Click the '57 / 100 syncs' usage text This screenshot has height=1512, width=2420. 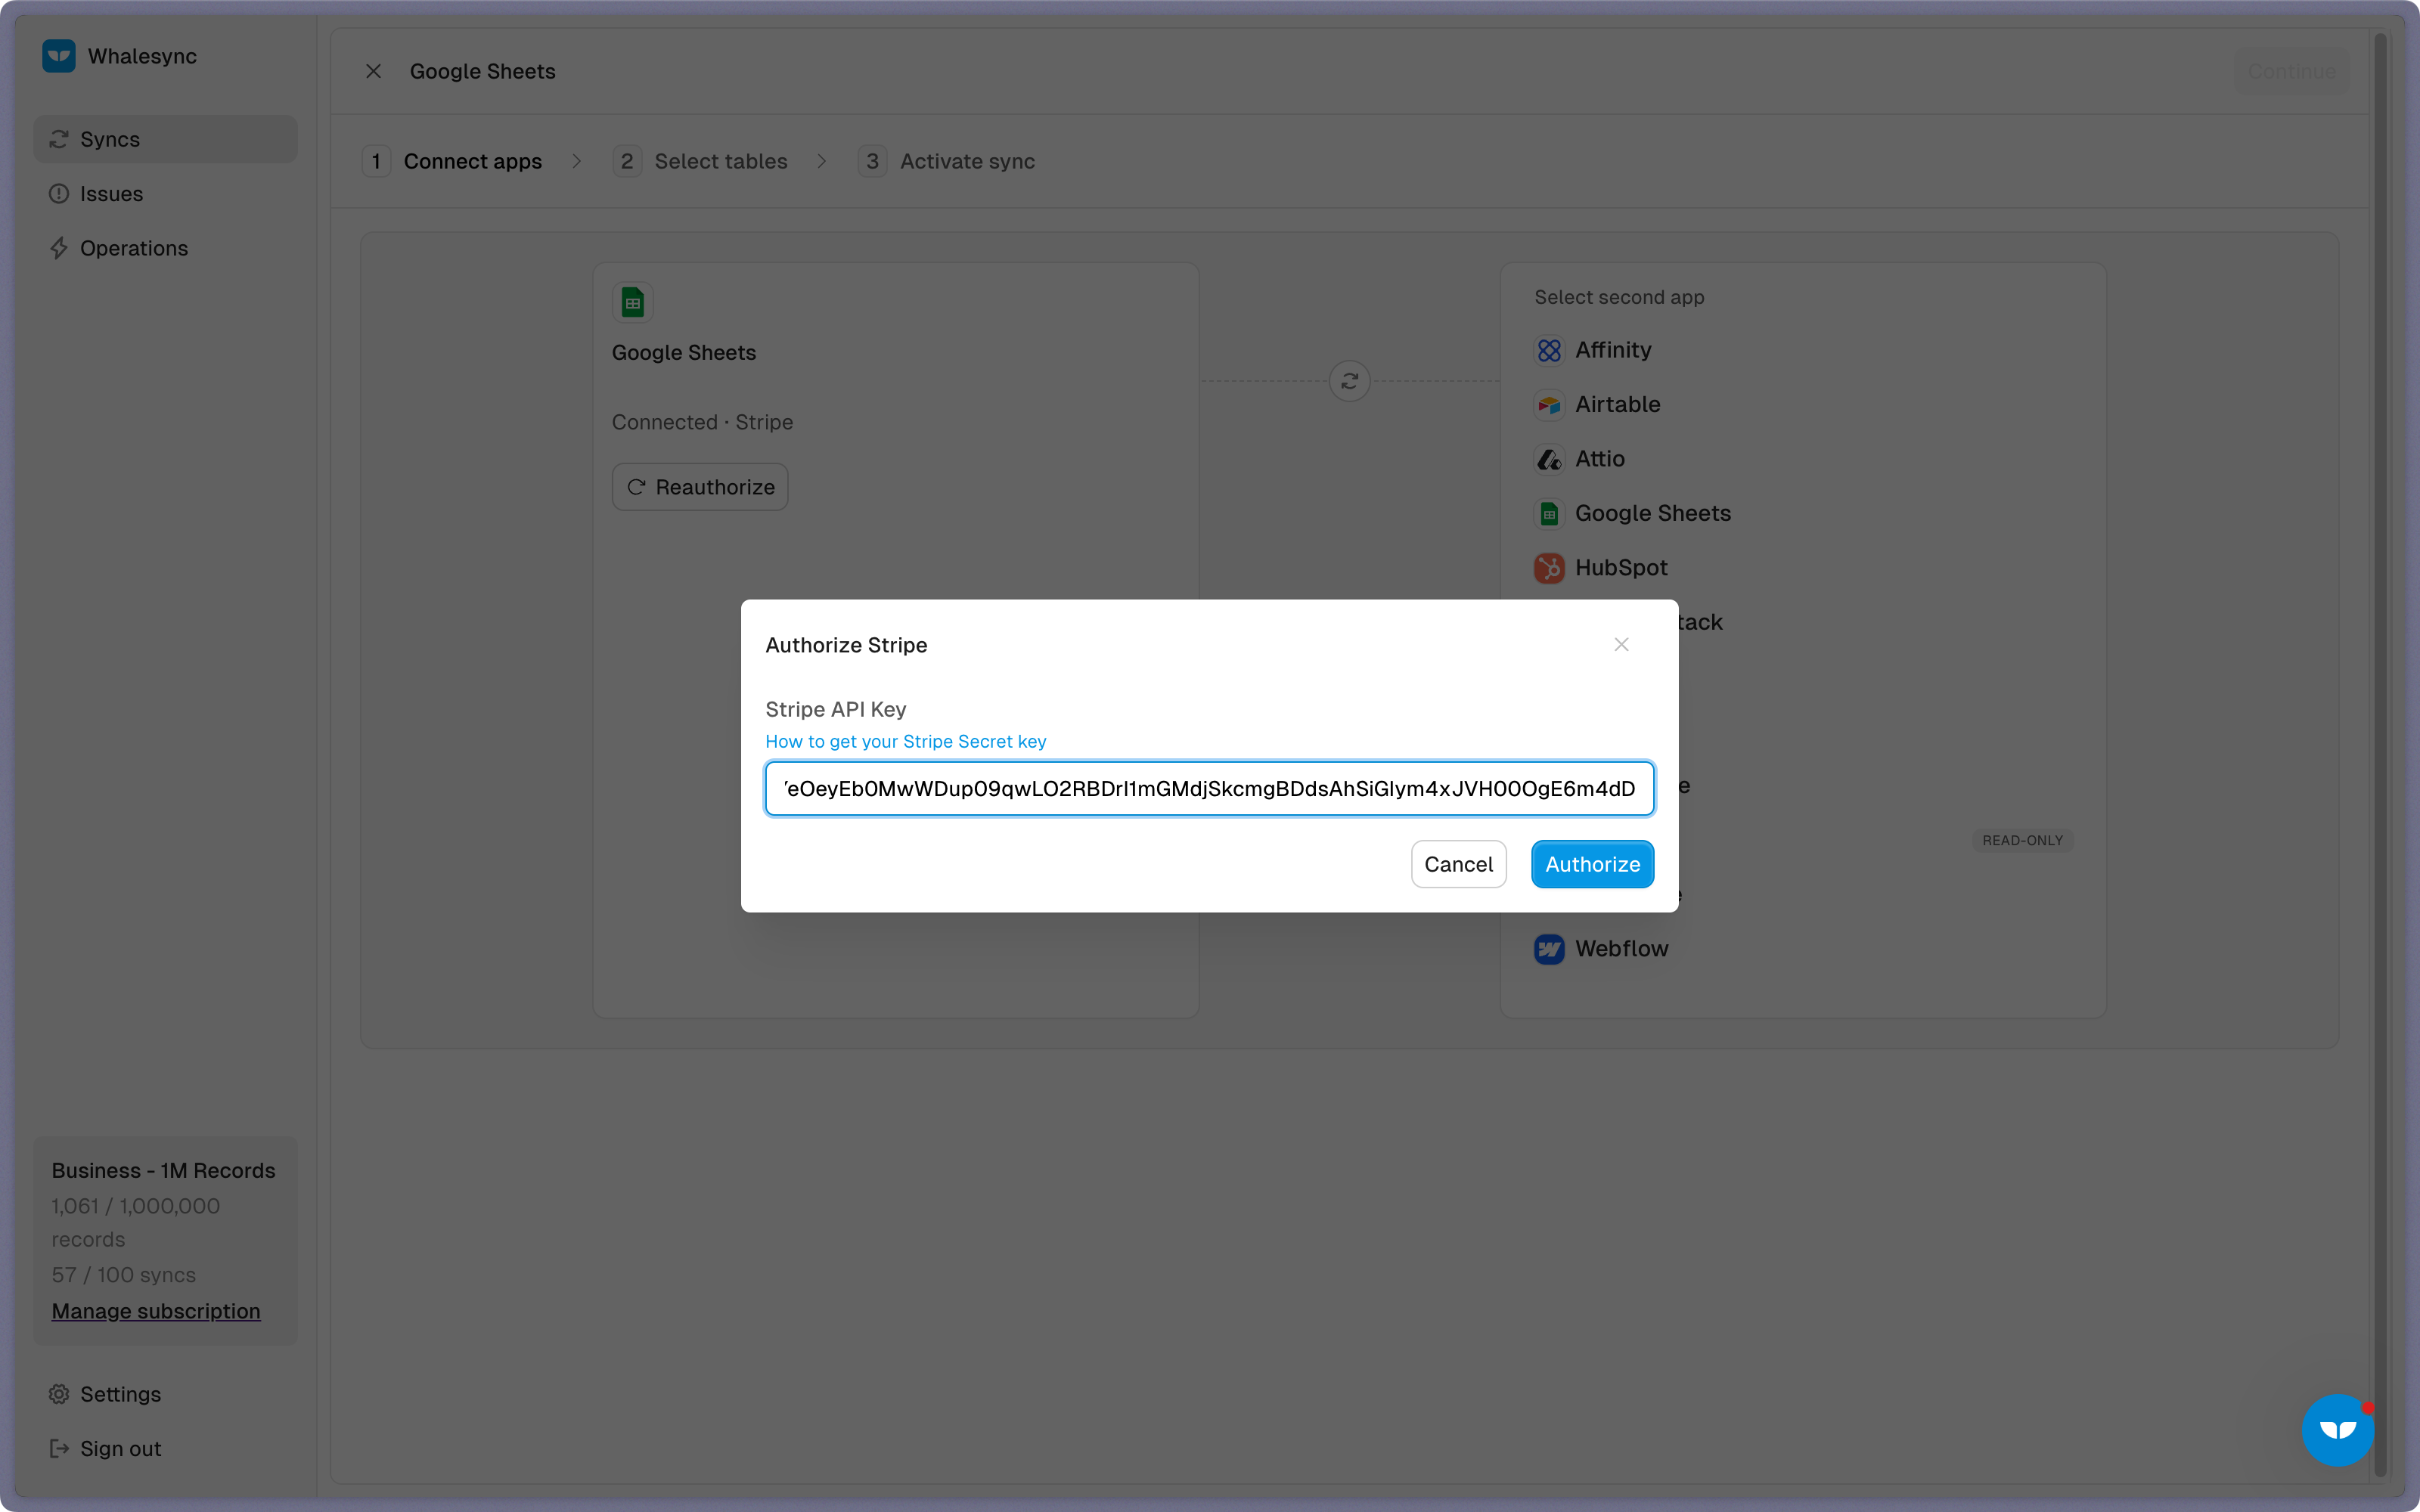[x=124, y=1275]
